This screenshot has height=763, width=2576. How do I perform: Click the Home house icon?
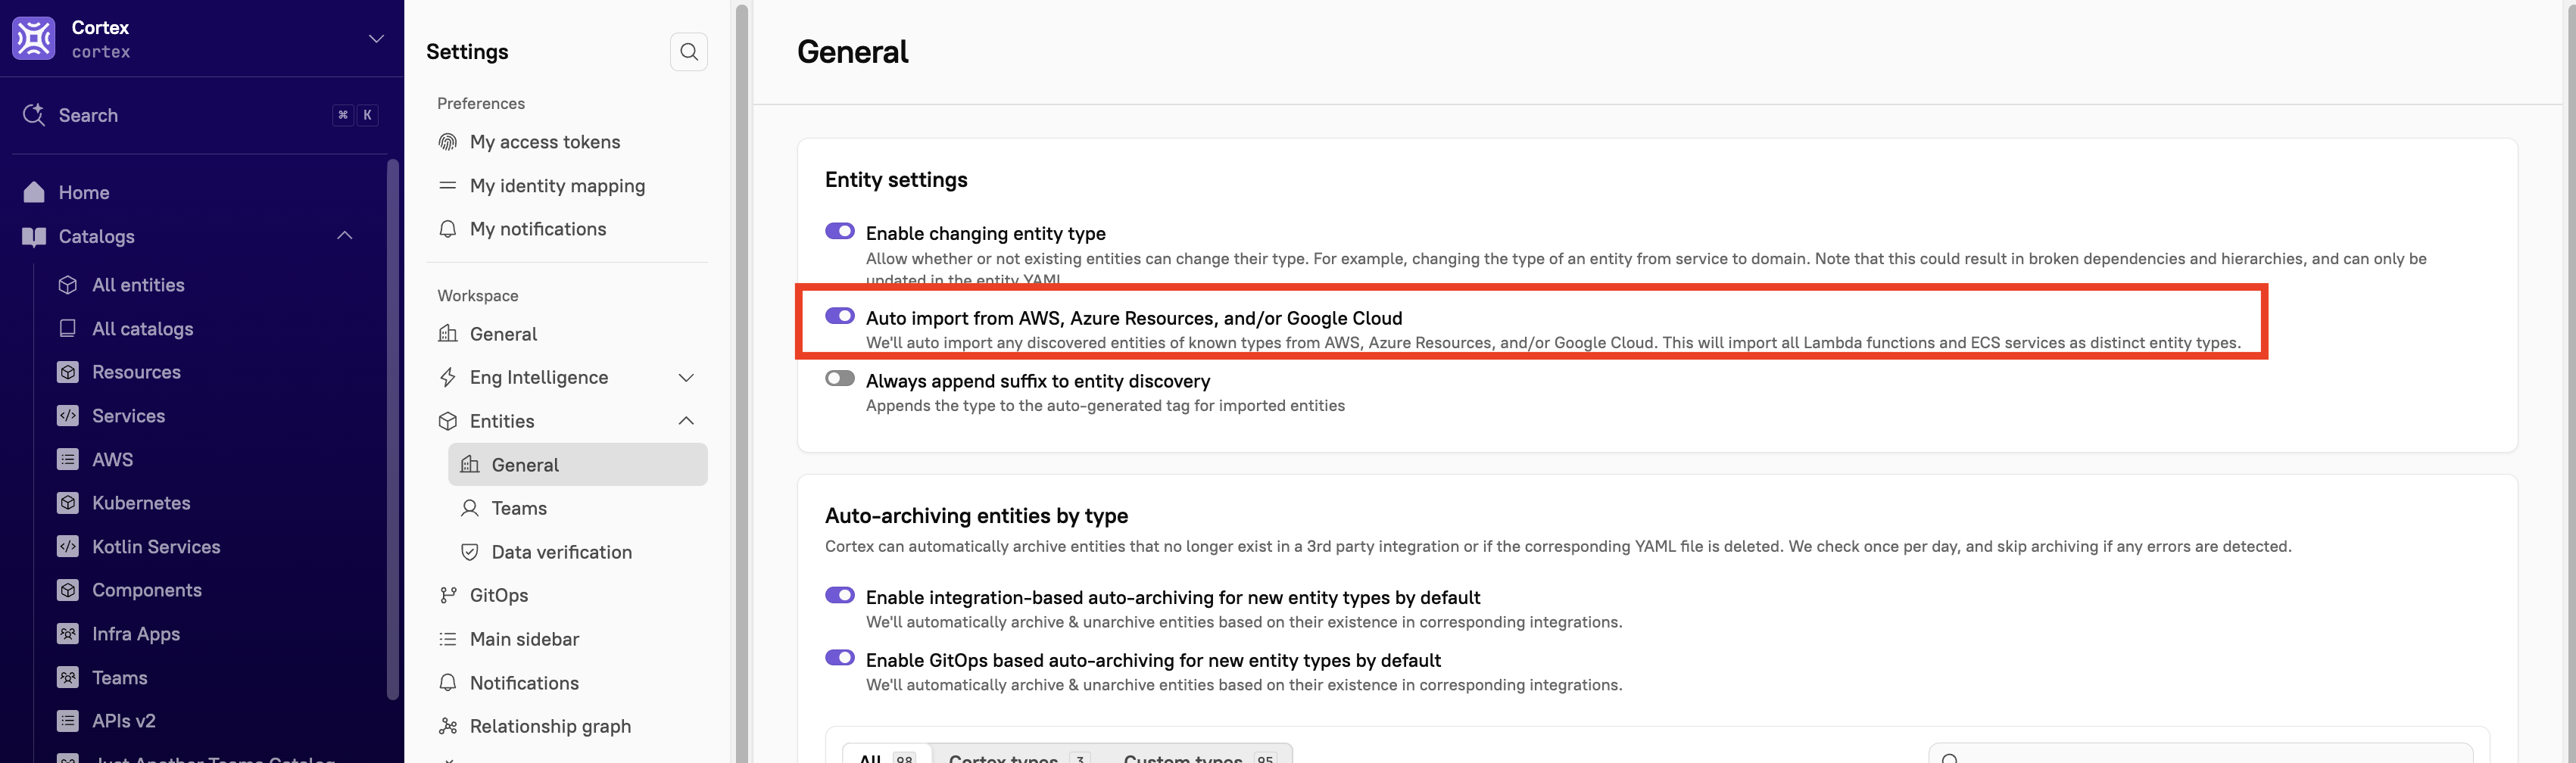point(34,192)
